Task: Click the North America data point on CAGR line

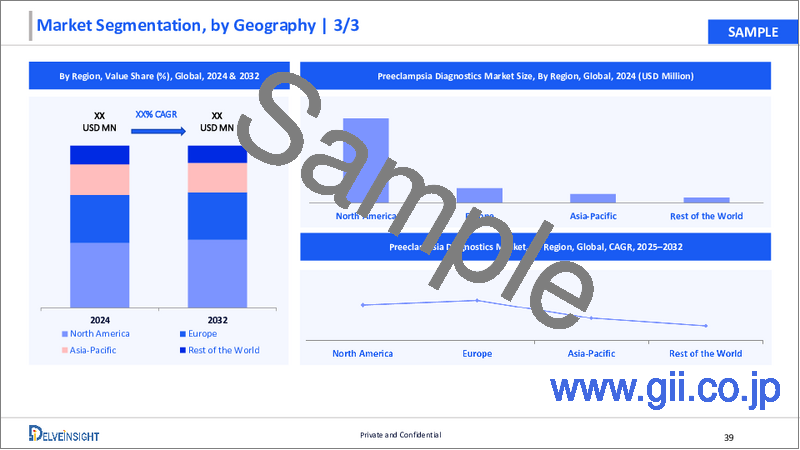Action: 362,305
